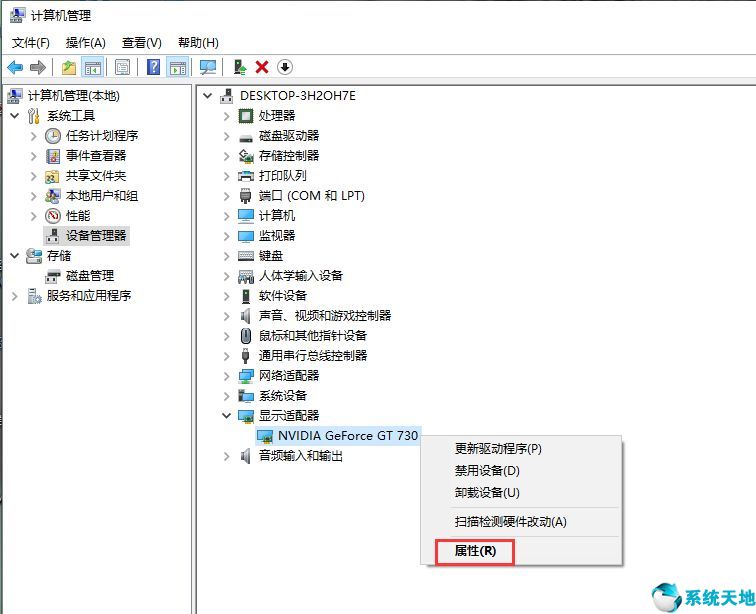The image size is (756, 614).
Task: Choose 卸载设备(U) from context menu
Action: pyautogui.click(x=522, y=493)
